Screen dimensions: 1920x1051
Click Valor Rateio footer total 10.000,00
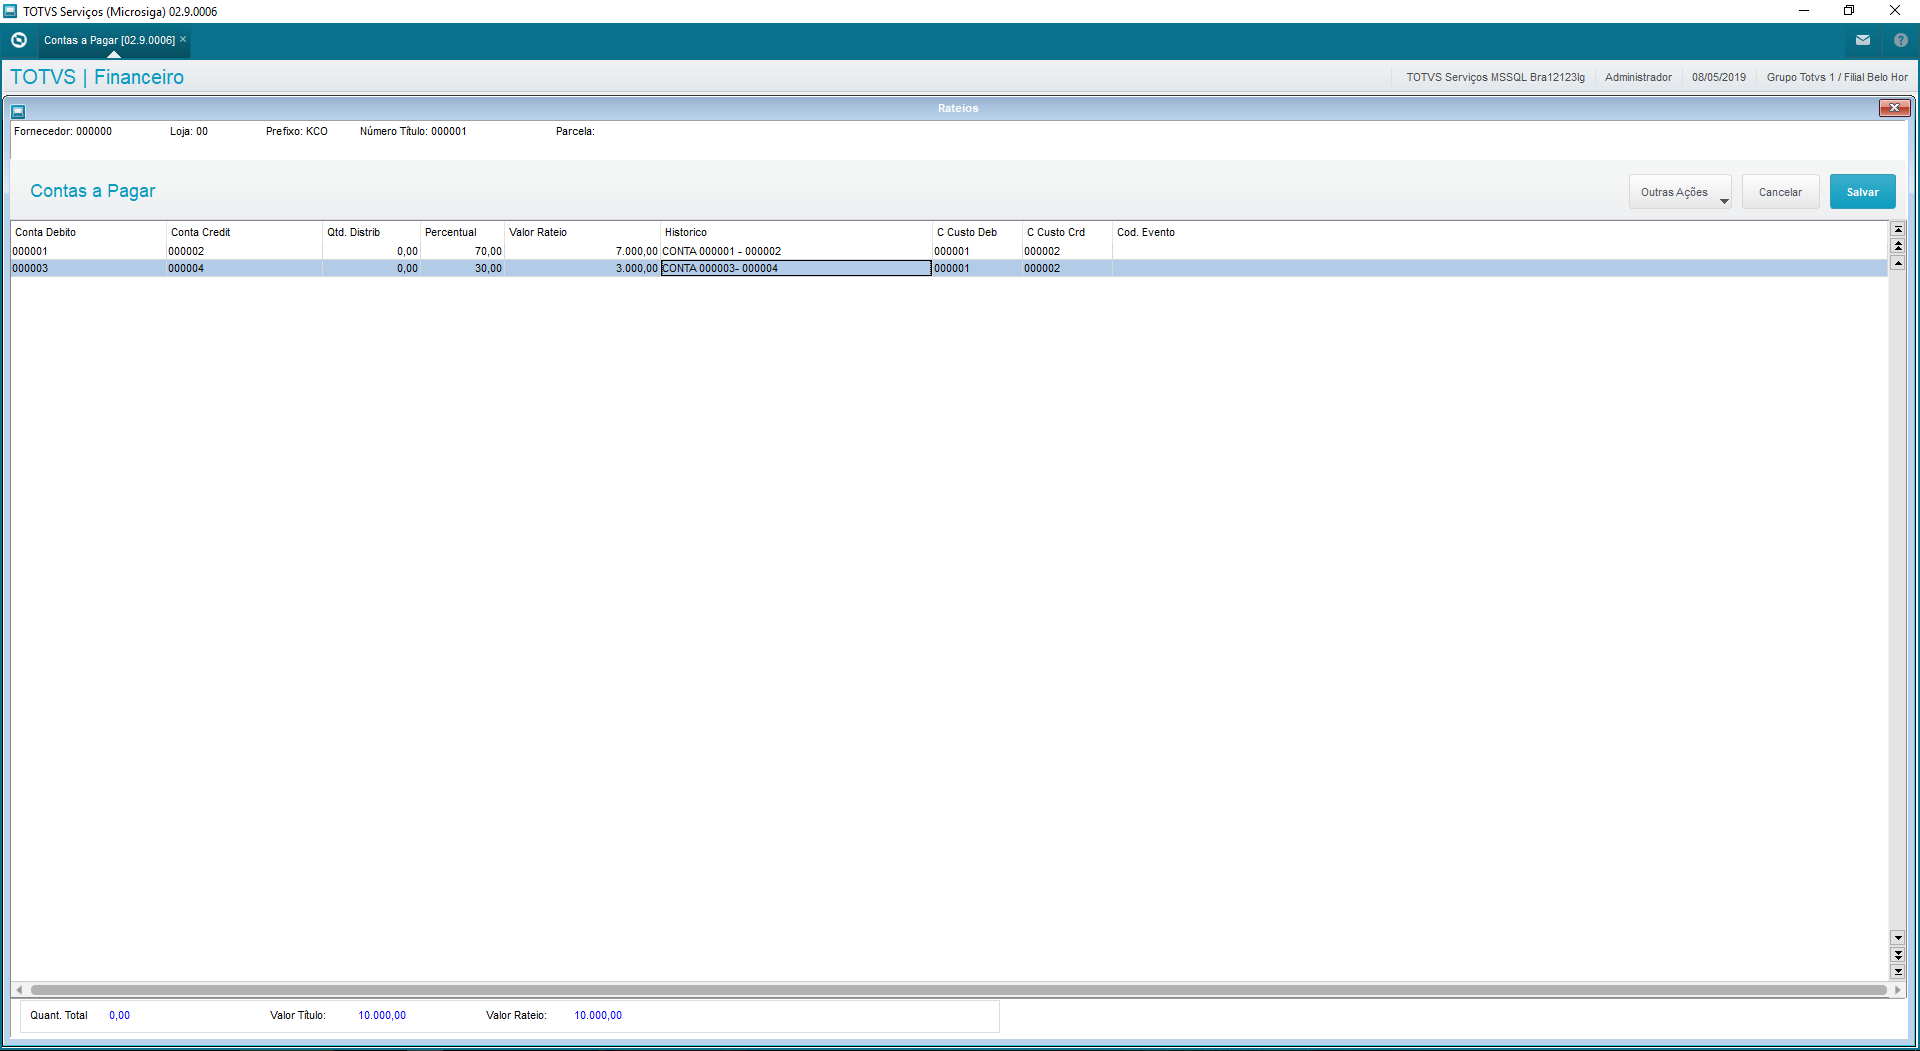[x=598, y=1015]
